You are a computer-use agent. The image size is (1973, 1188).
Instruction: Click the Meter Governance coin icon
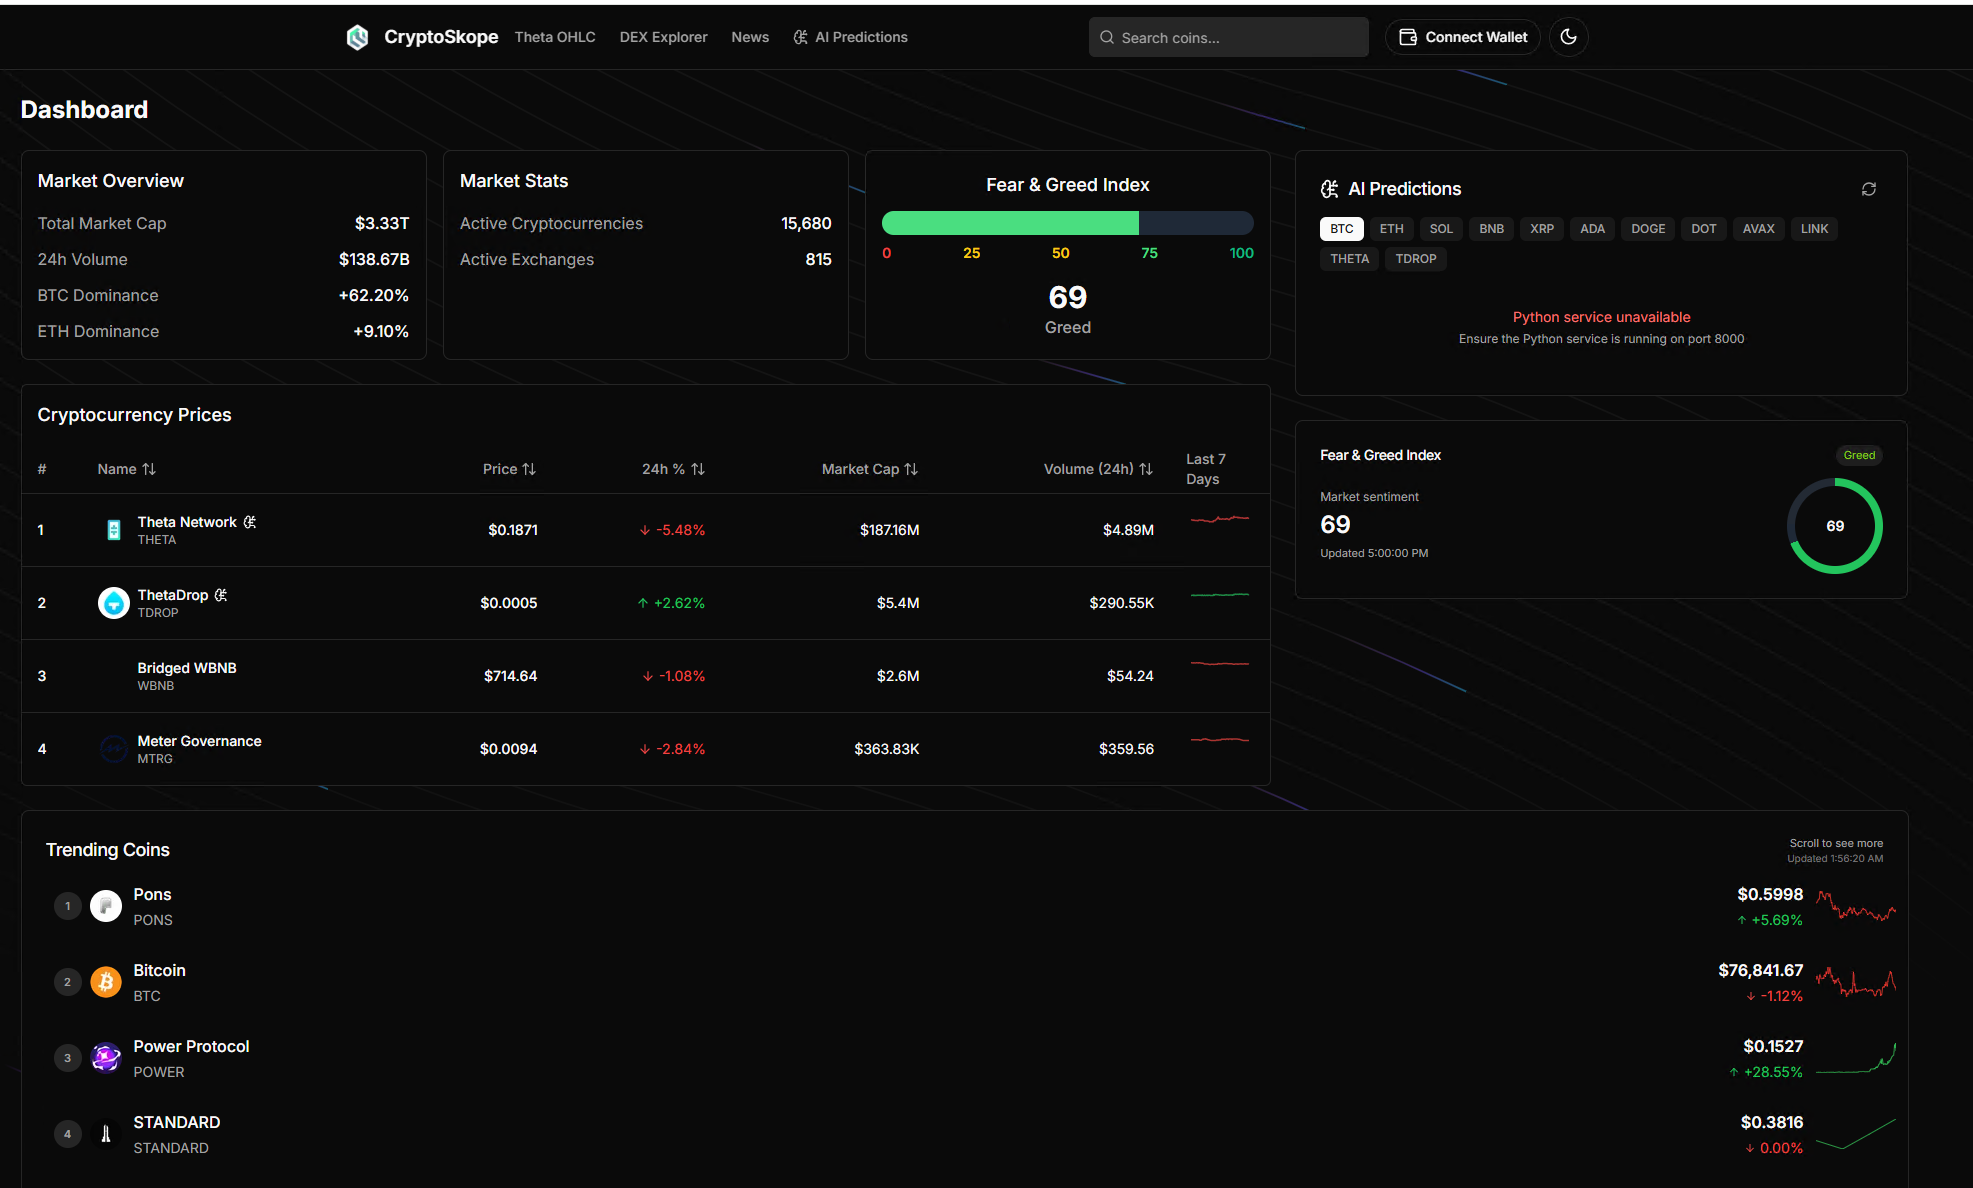click(114, 749)
